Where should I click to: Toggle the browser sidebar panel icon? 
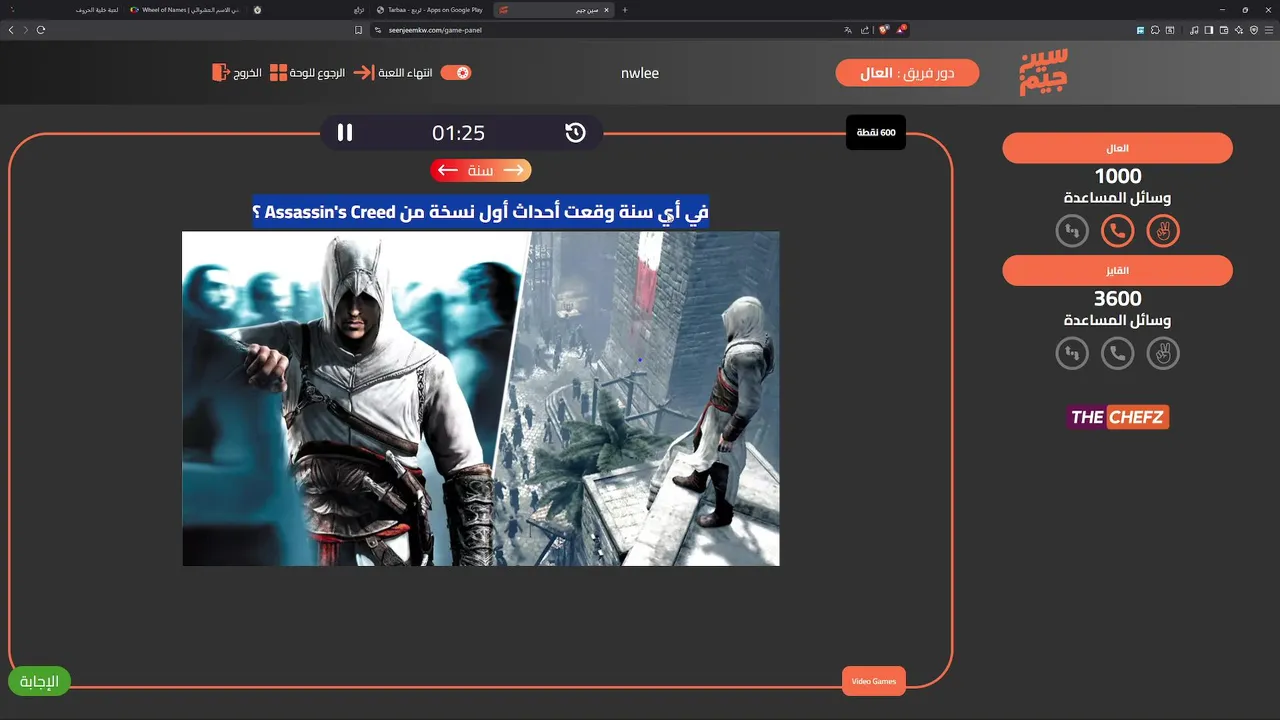[x=1209, y=30]
